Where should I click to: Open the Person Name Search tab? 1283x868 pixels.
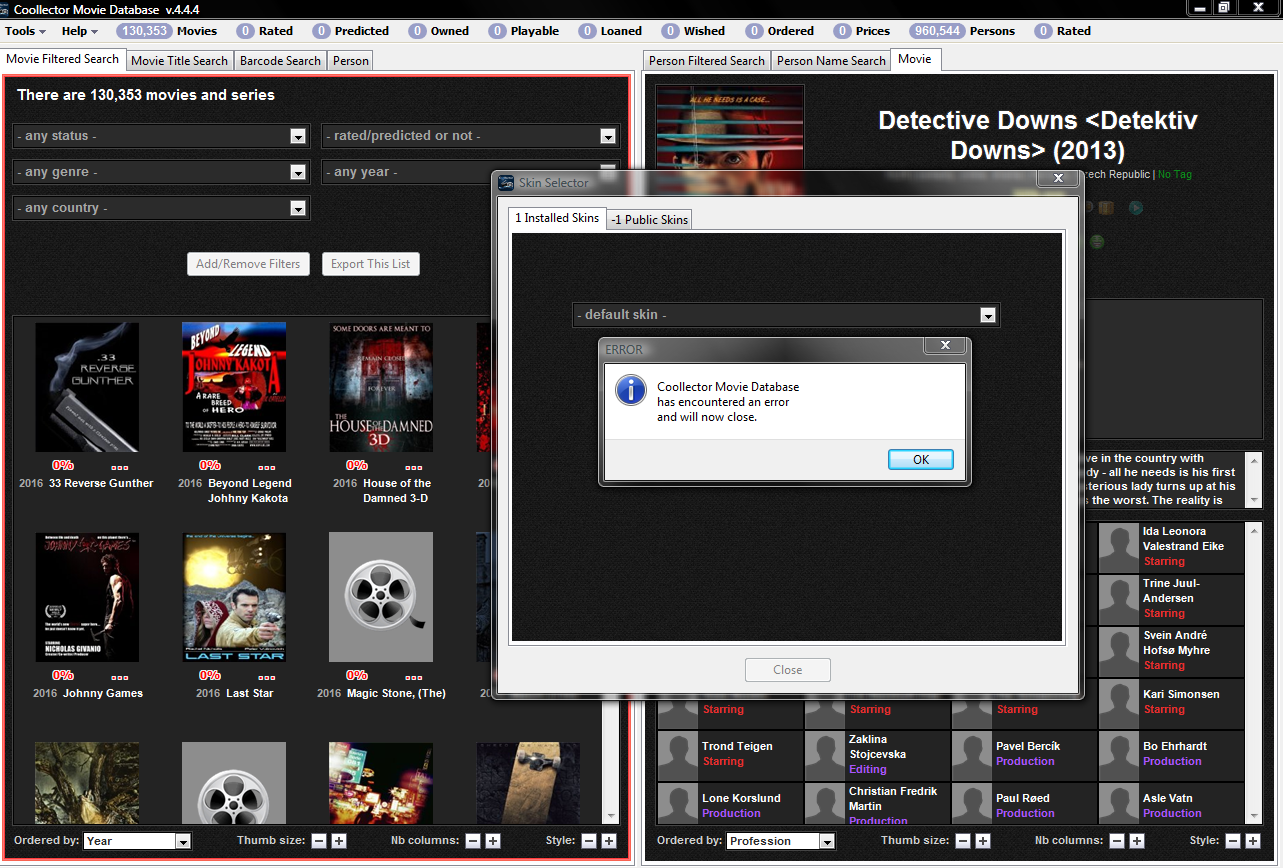pos(831,61)
